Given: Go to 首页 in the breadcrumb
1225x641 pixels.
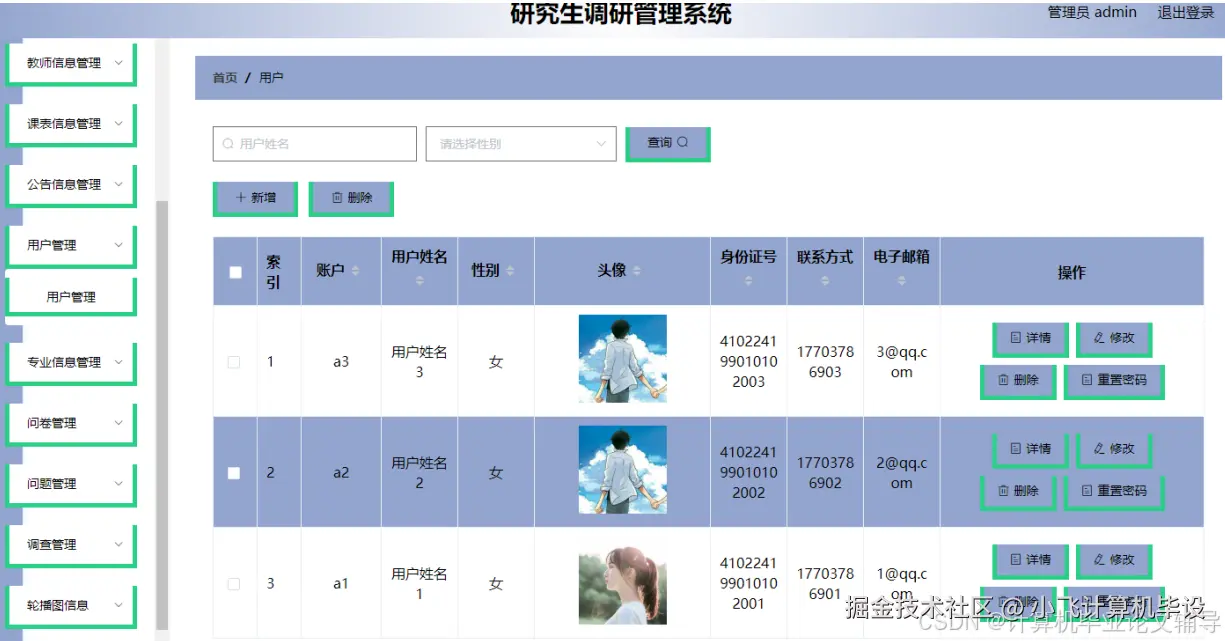Looking at the screenshot, I should pos(225,77).
